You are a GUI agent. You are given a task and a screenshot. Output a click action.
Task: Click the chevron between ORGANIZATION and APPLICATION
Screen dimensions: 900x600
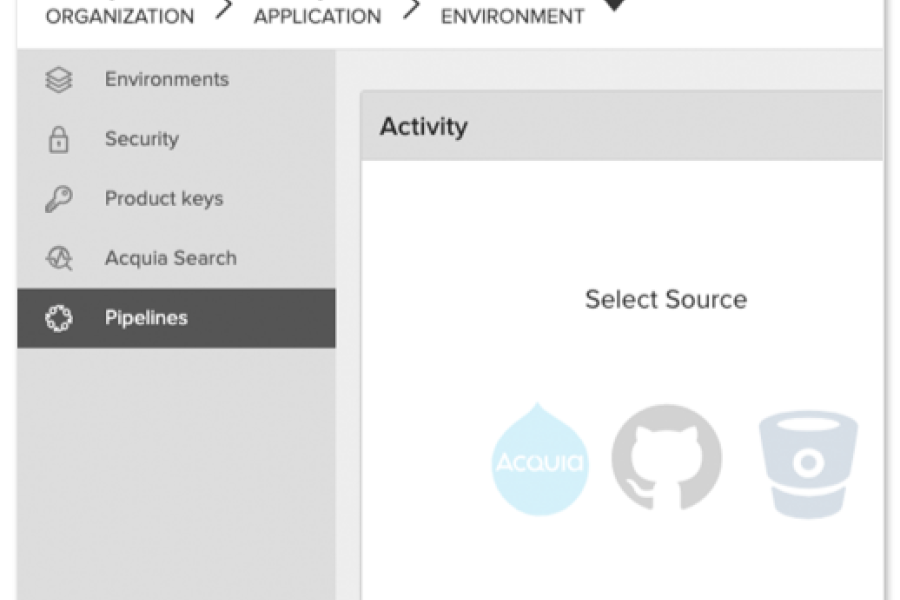pos(224,12)
